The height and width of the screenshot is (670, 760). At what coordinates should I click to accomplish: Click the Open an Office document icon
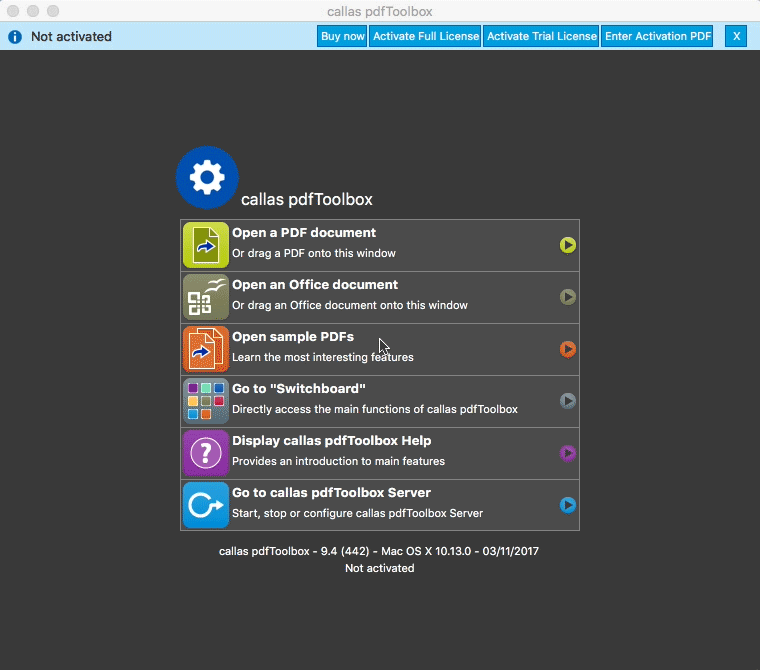click(206, 297)
